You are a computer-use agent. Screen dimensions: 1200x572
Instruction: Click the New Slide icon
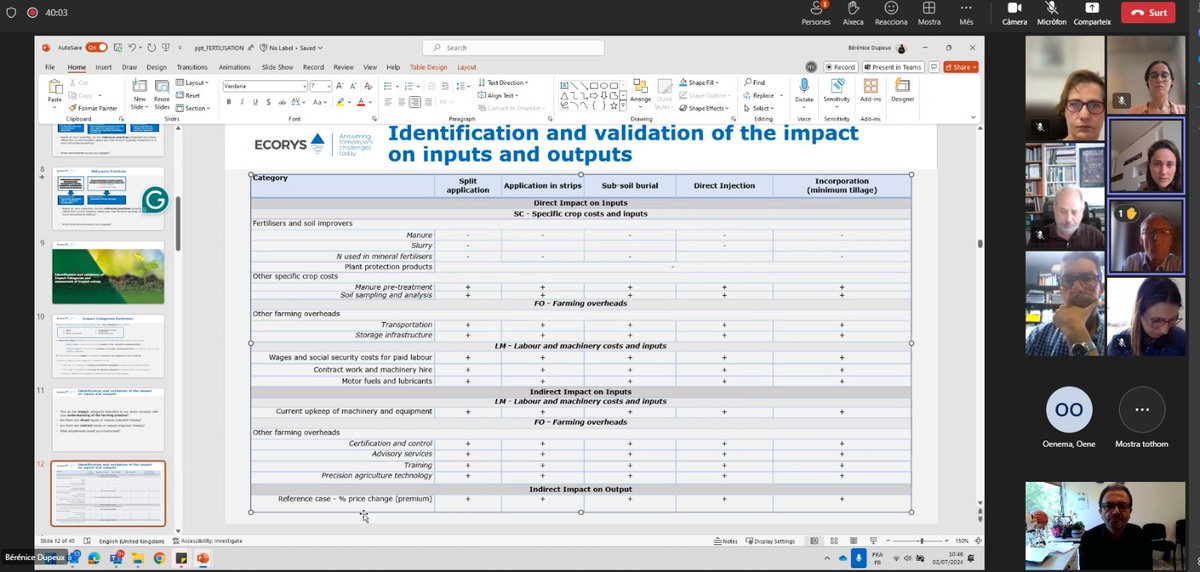point(139,88)
